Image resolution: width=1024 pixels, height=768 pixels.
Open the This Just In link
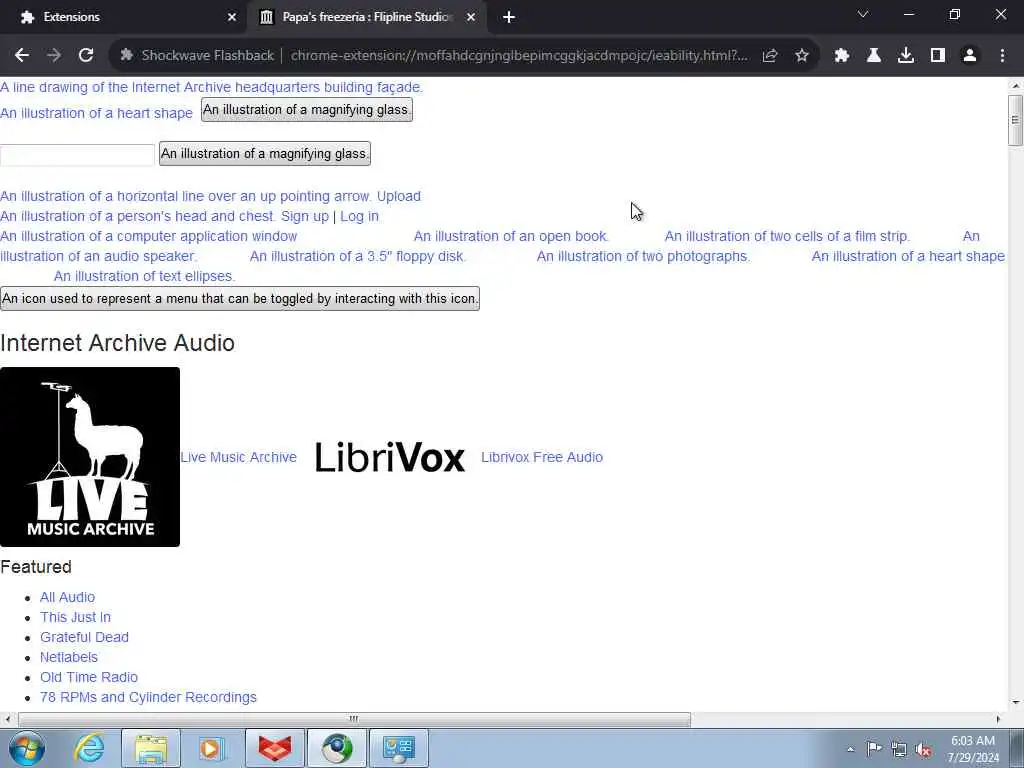pyautogui.click(x=75, y=617)
